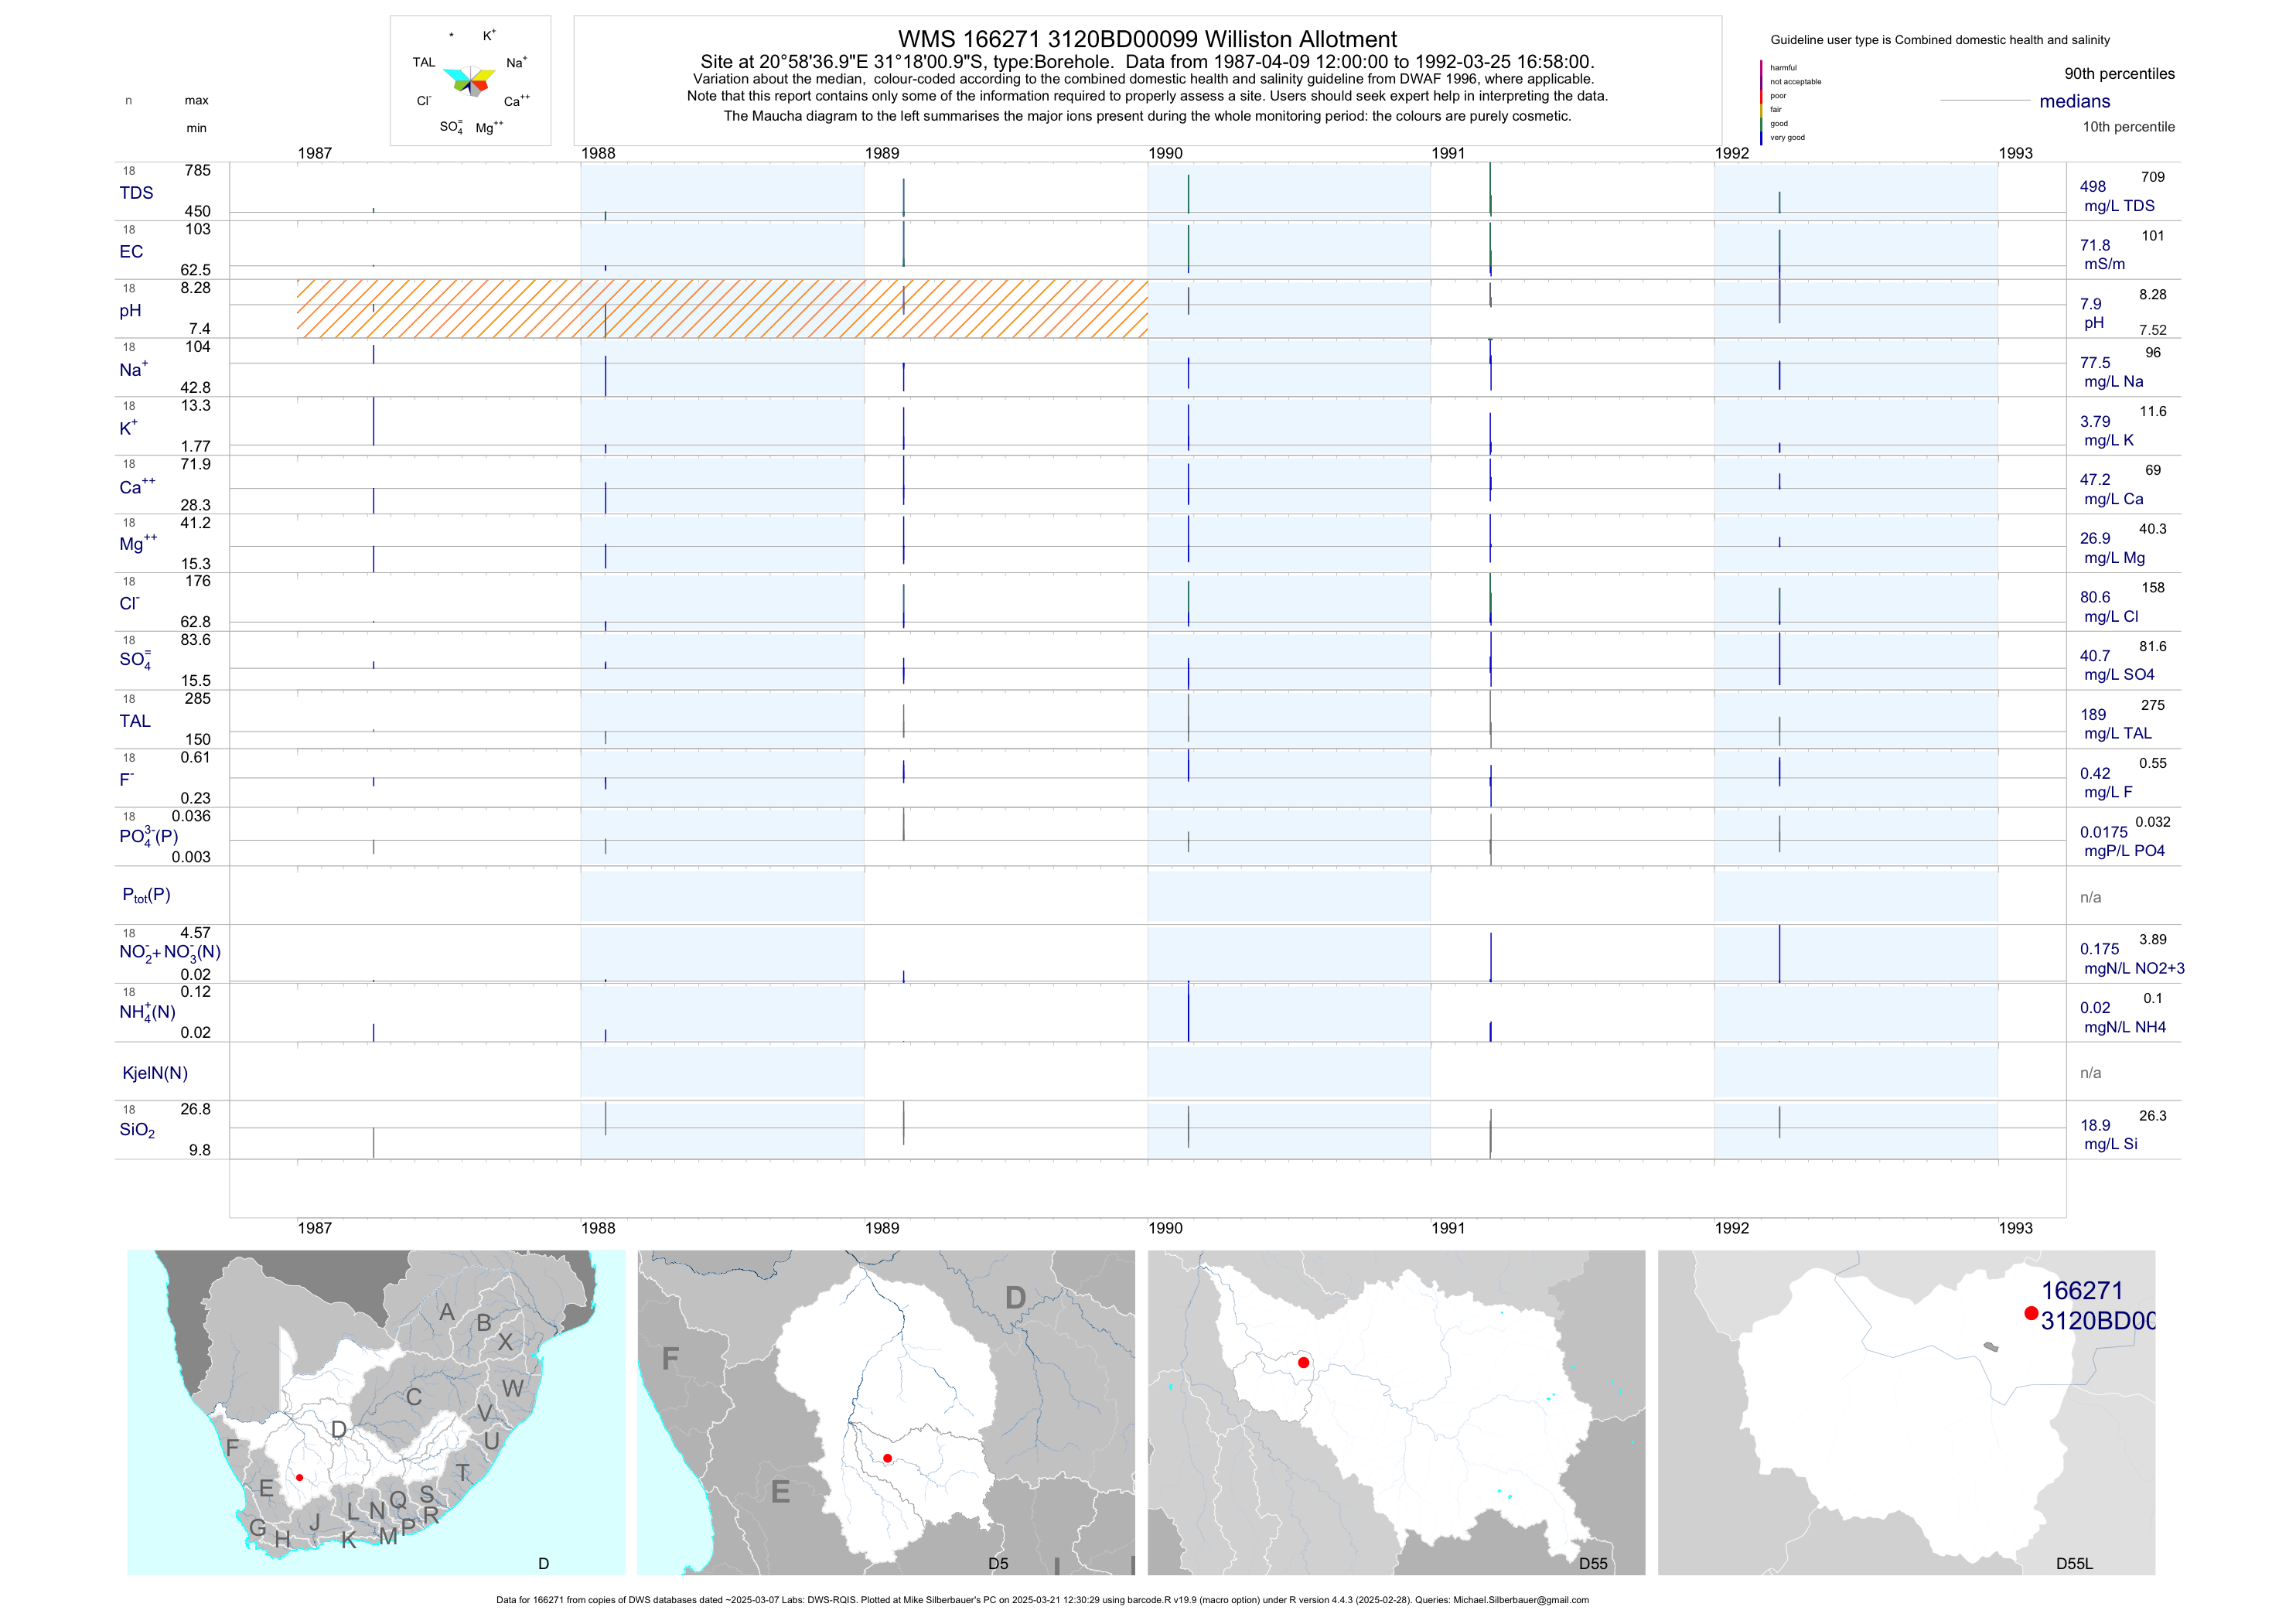The width and height of the screenshot is (2296, 1624).
Task: Click the red site marker on the D5 map
Action: (x=887, y=1458)
